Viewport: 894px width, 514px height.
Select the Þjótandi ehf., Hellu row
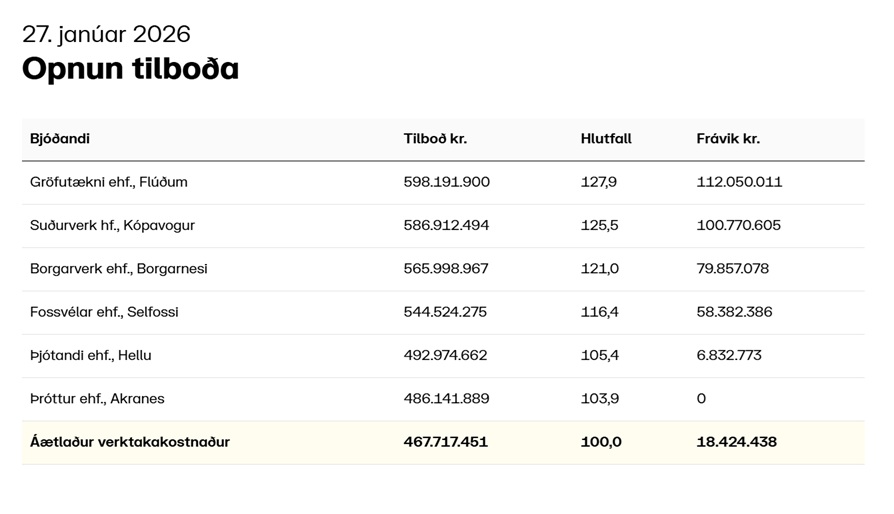coord(91,355)
